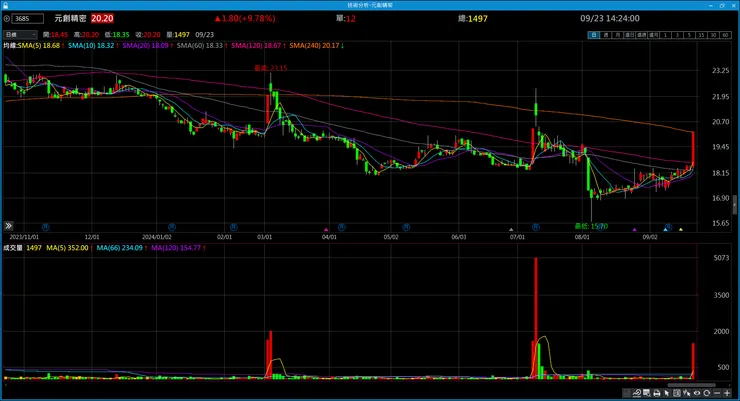The image size is (740, 401).
Task: Click the application icon in the title bar
Action: [x=5, y=5]
